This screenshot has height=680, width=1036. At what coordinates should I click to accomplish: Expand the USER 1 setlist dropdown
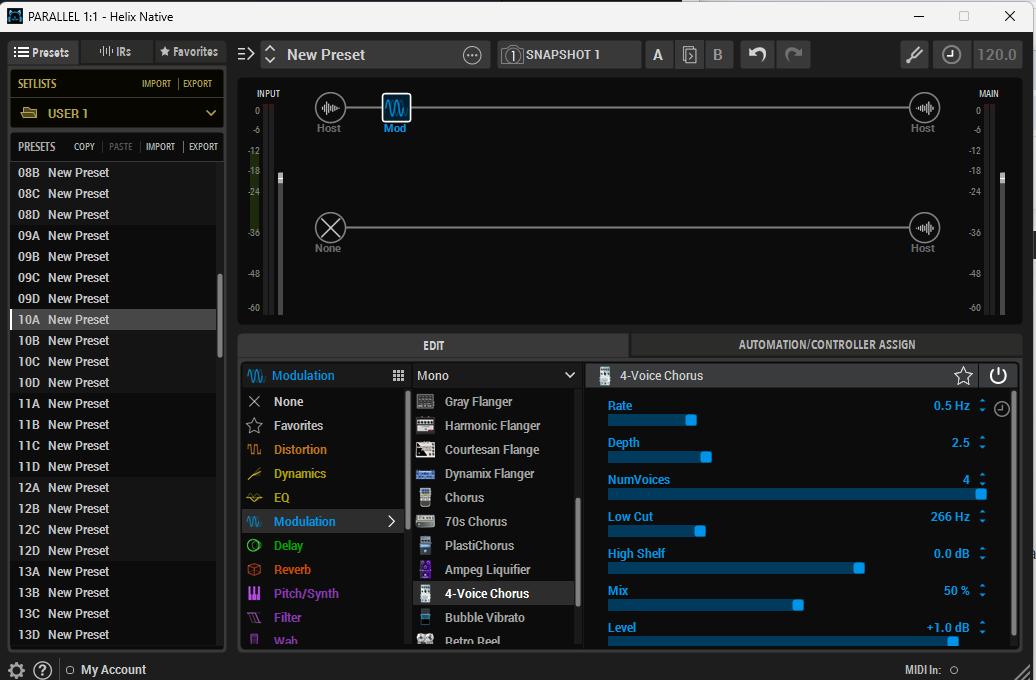point(210,113)
